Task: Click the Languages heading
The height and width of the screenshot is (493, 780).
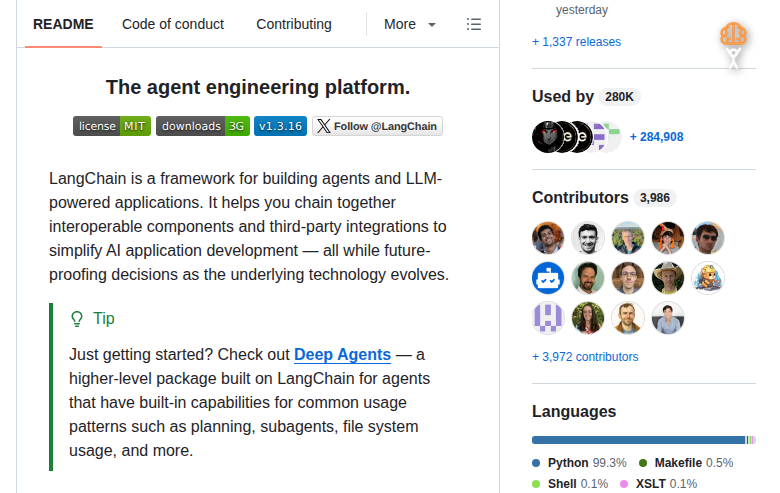Action: (x=574, y=412)
